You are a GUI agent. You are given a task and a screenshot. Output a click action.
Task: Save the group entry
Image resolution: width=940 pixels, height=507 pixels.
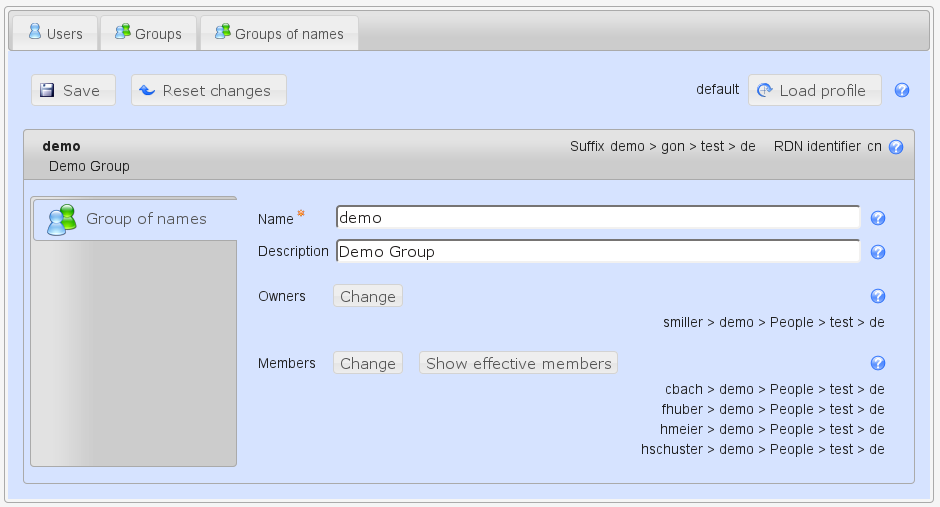pyautogui.click(x=73, y=90)
